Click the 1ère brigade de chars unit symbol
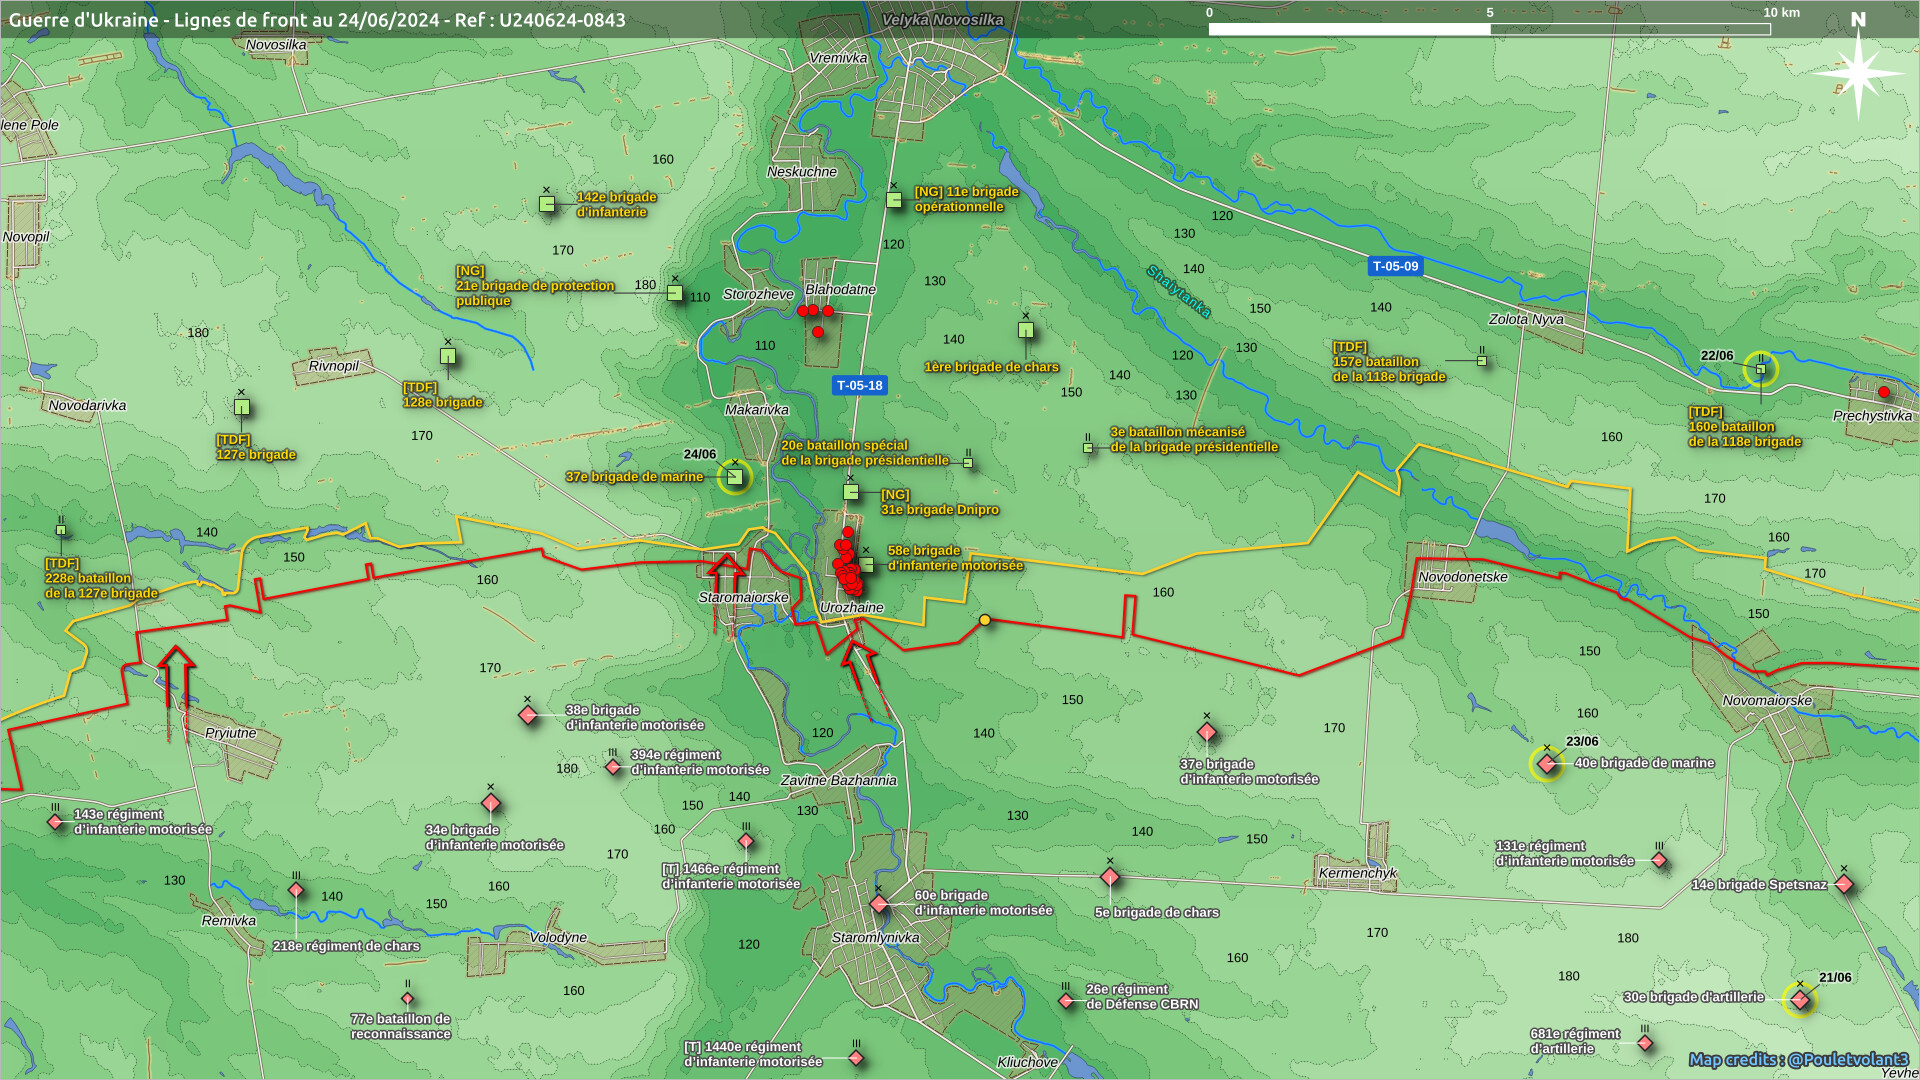1920x1080 pixels. 1025,330
